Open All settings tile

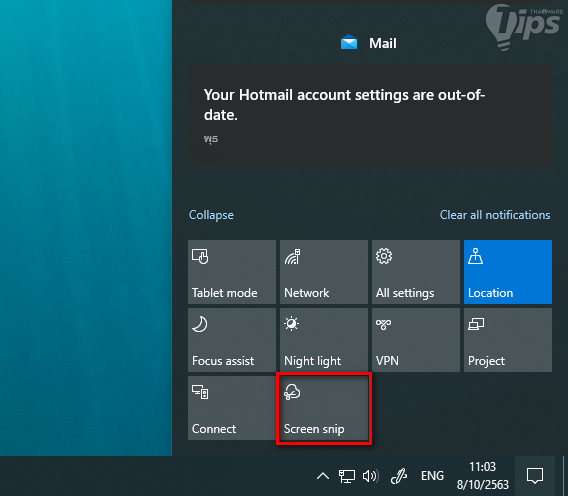coord(416,272)
